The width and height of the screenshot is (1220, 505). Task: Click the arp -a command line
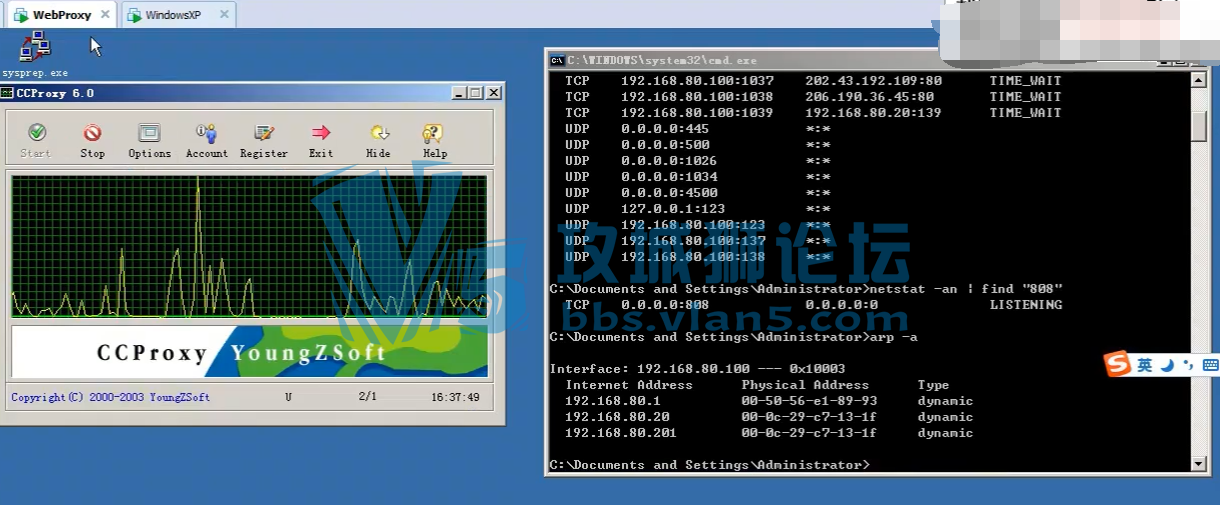(x=734, y=337)
